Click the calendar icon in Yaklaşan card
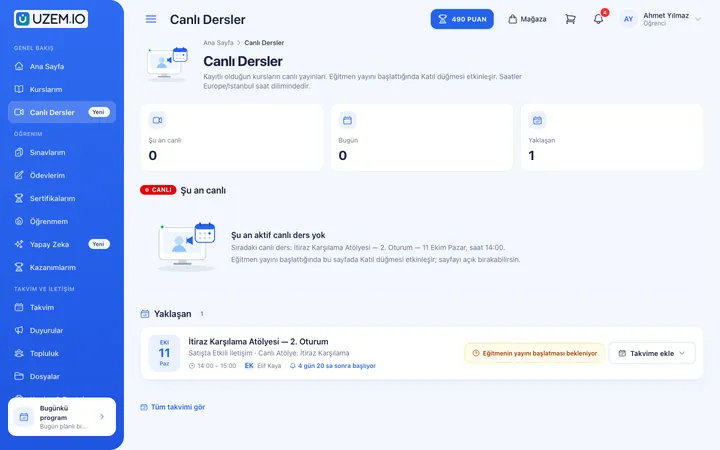 coord(537,120)
